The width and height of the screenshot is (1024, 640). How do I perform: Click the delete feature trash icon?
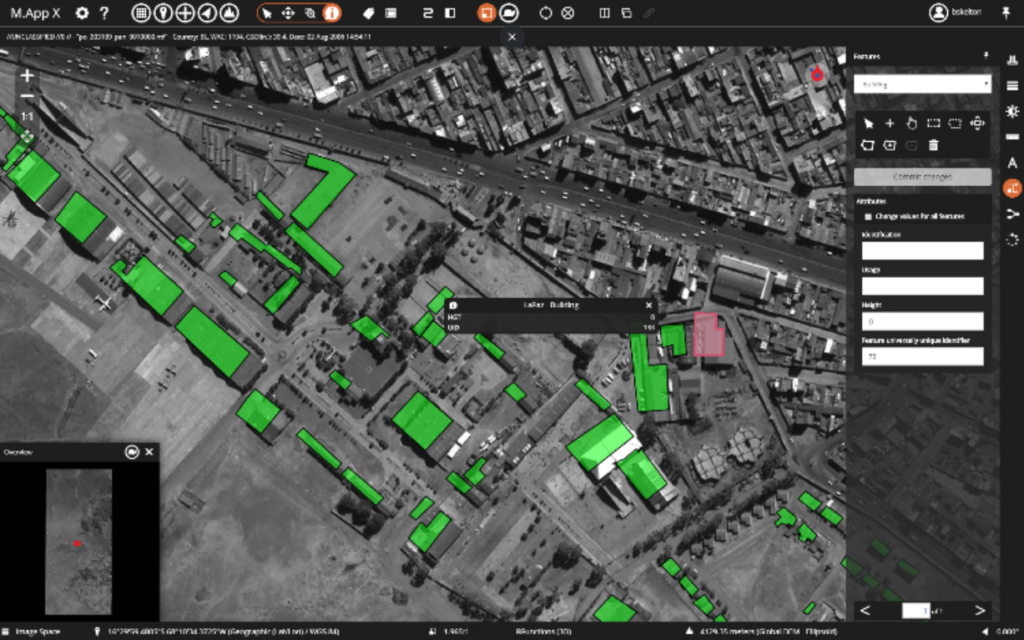(x=933, y=145)
